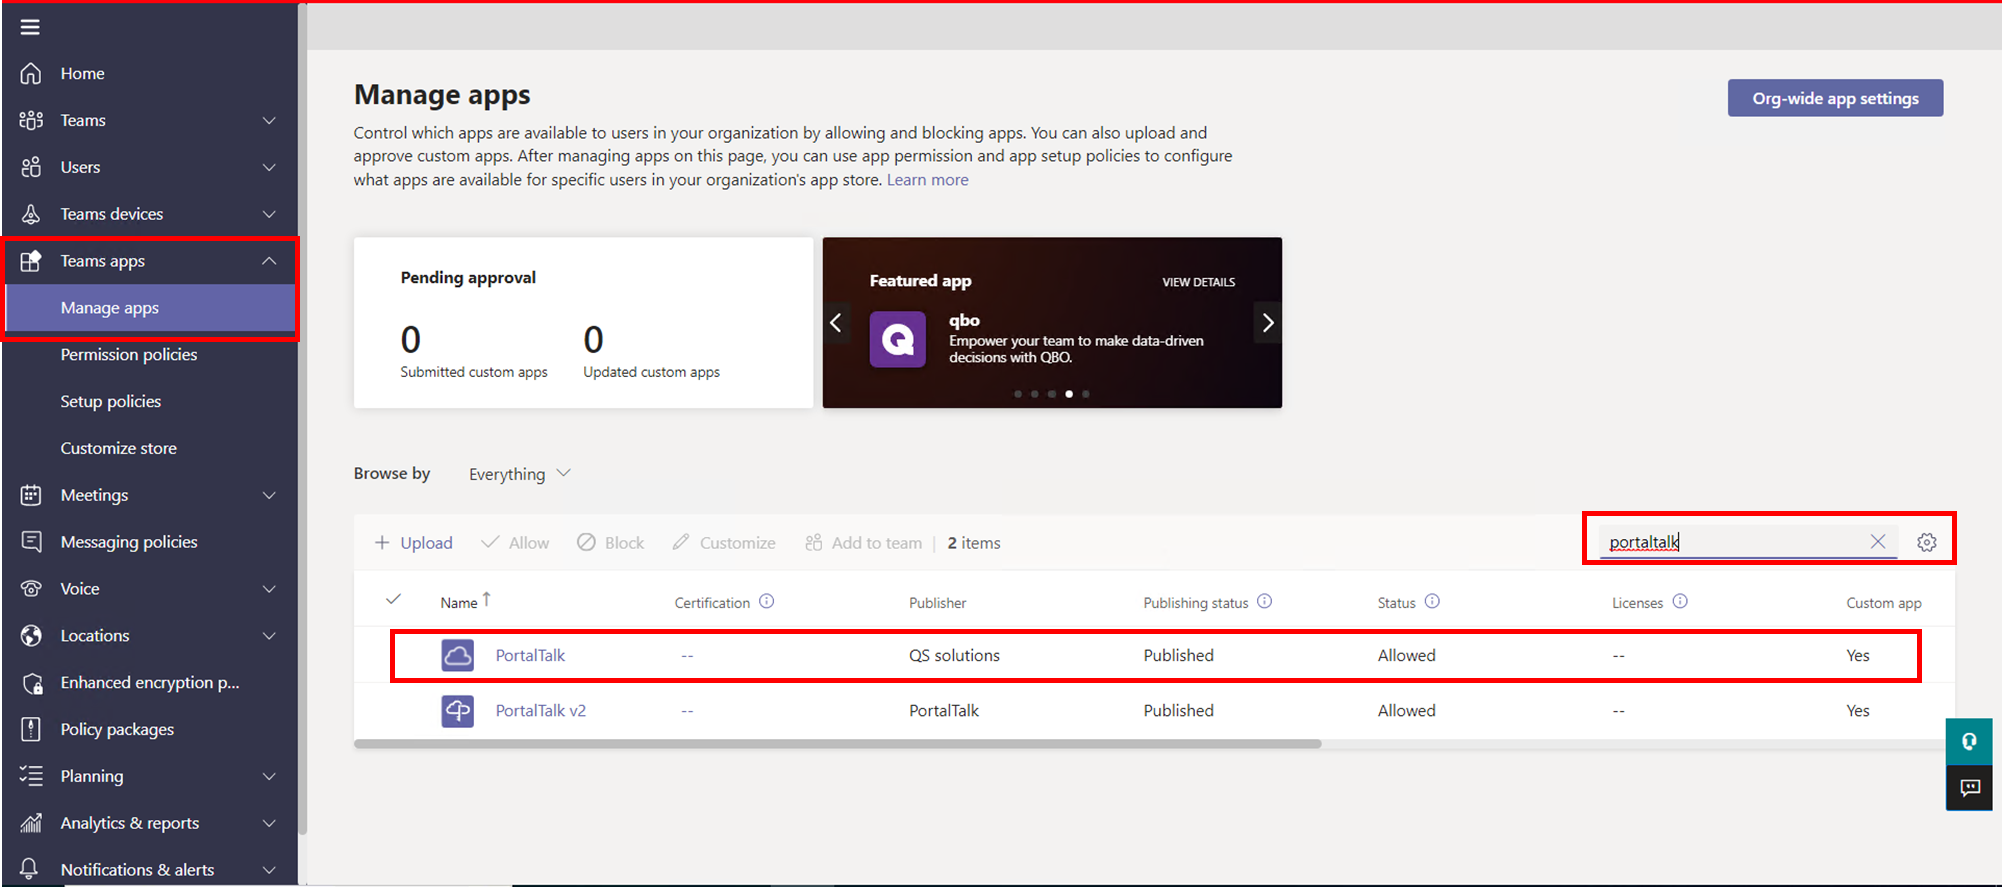Click the Teams apps puzzle icon
The height and width of the screenshot is (887, 2002).
[31, 261]
